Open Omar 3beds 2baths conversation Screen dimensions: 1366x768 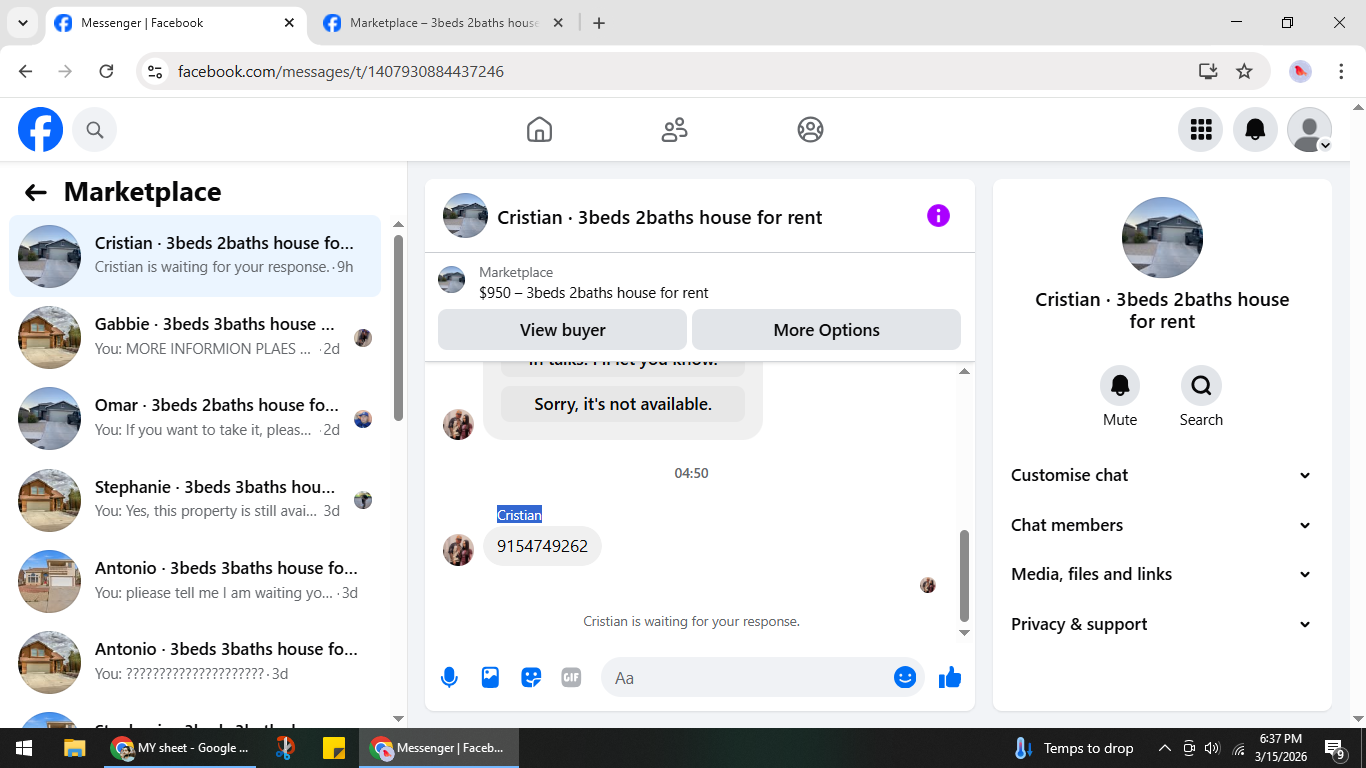pyautogui.click(x=195, y=418)
